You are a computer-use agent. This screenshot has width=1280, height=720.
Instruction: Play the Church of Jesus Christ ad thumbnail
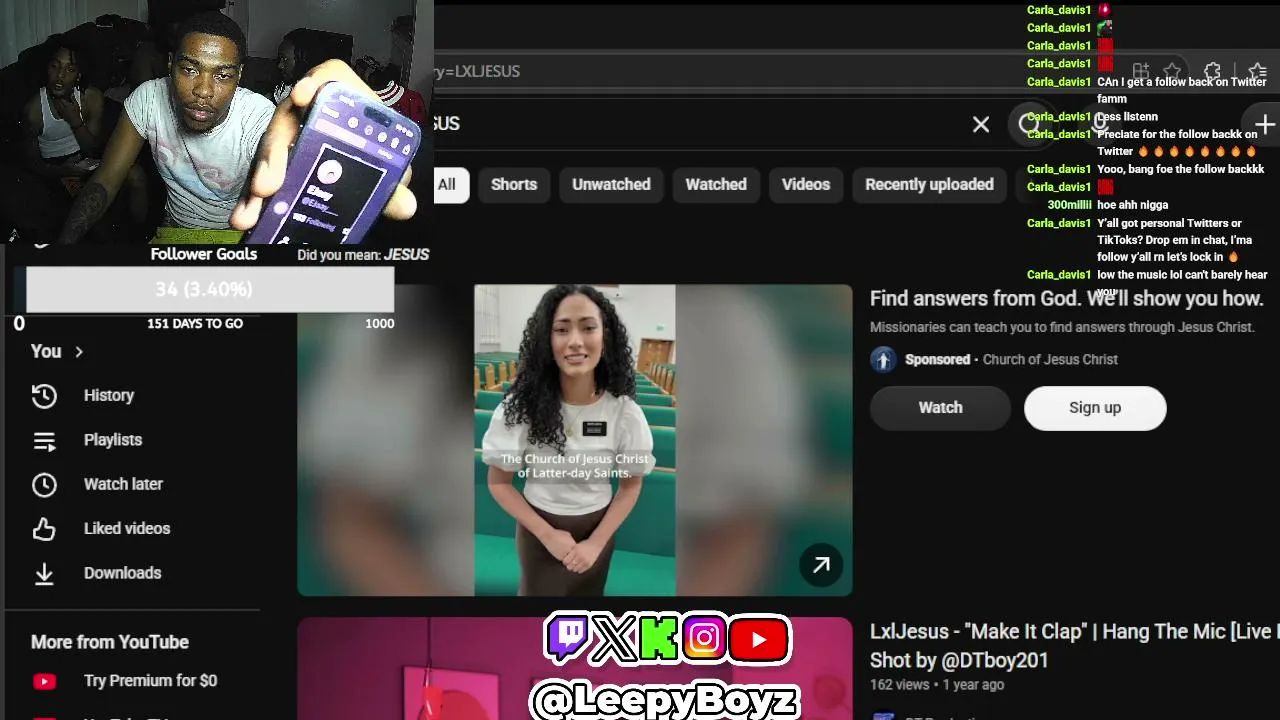[x=575, y=440]
